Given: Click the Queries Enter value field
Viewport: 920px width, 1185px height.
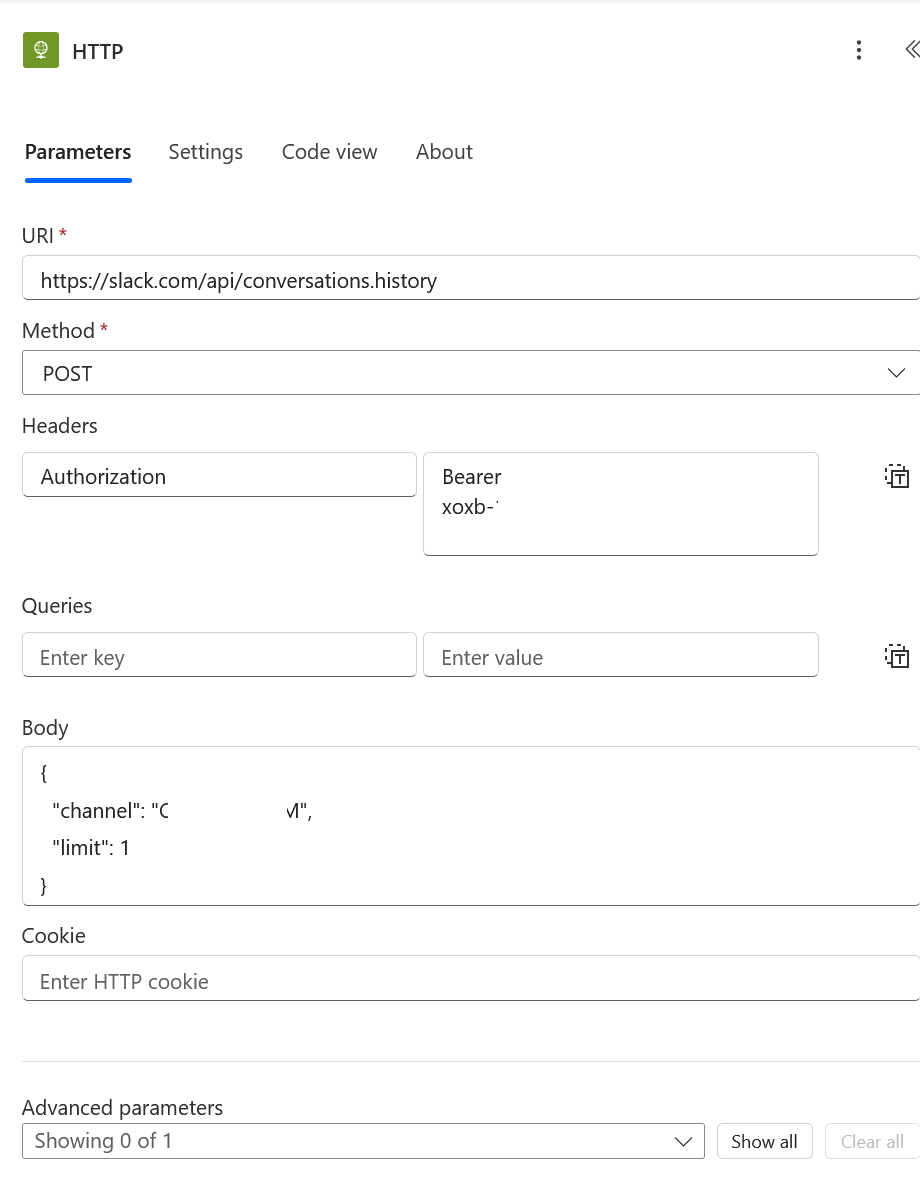Looking at the screenshot, I should coord(620,657).
